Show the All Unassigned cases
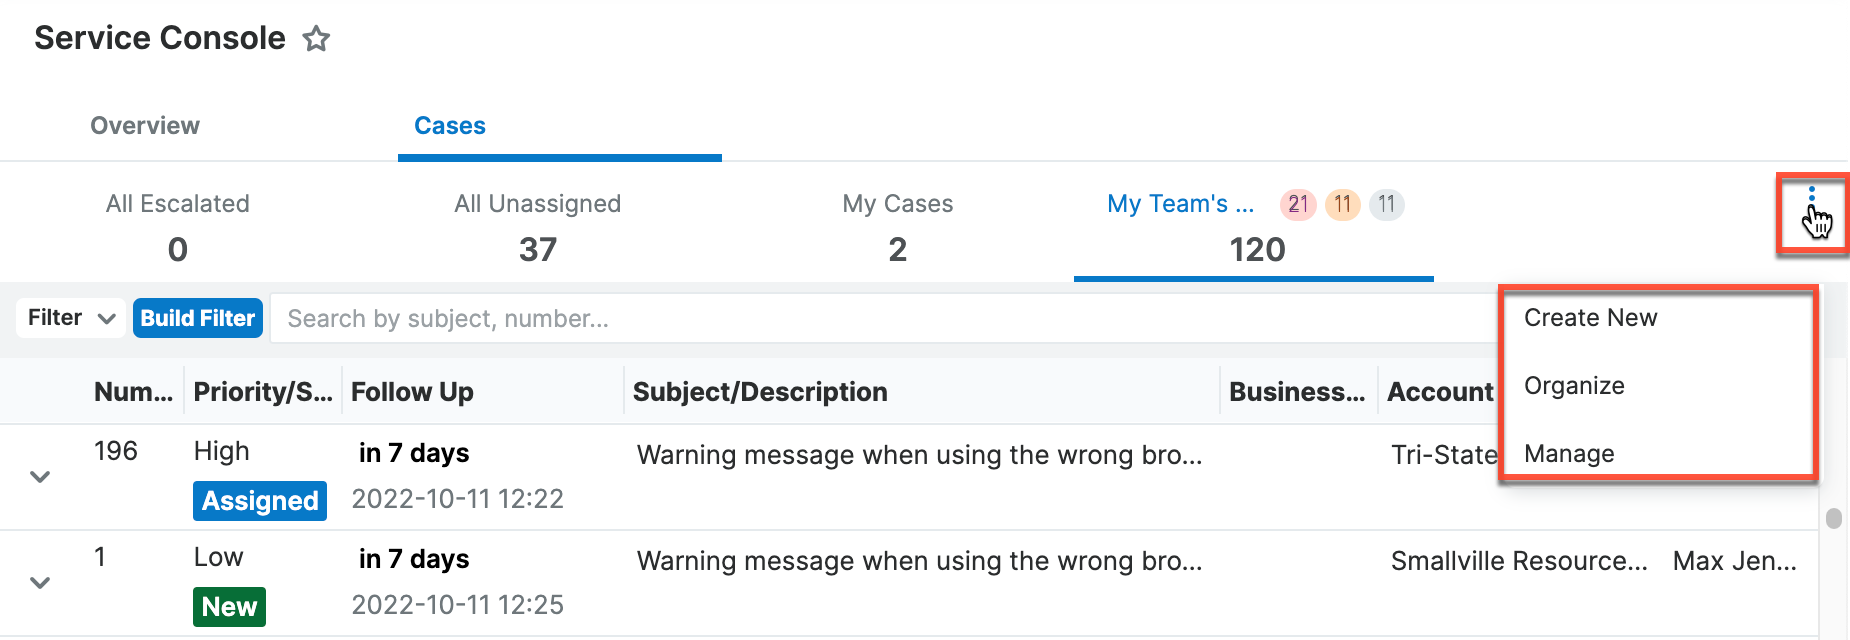The image size is (1850, 640). click(x=538, y=227)
